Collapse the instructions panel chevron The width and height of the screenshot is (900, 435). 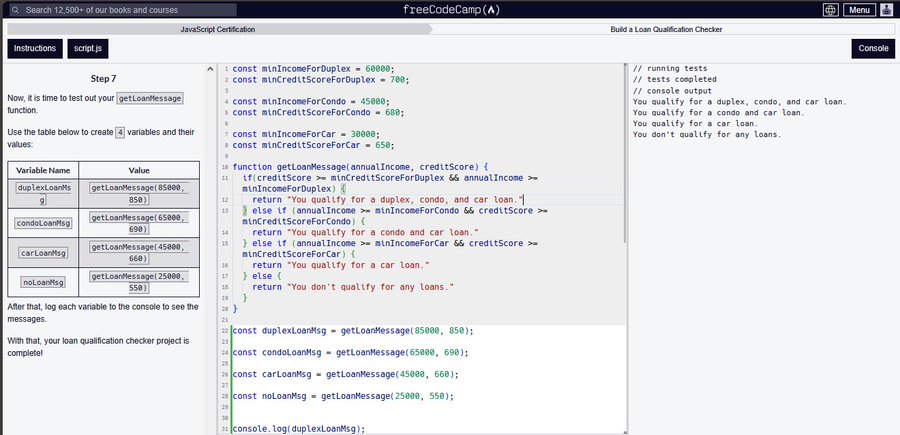point(210,69)
